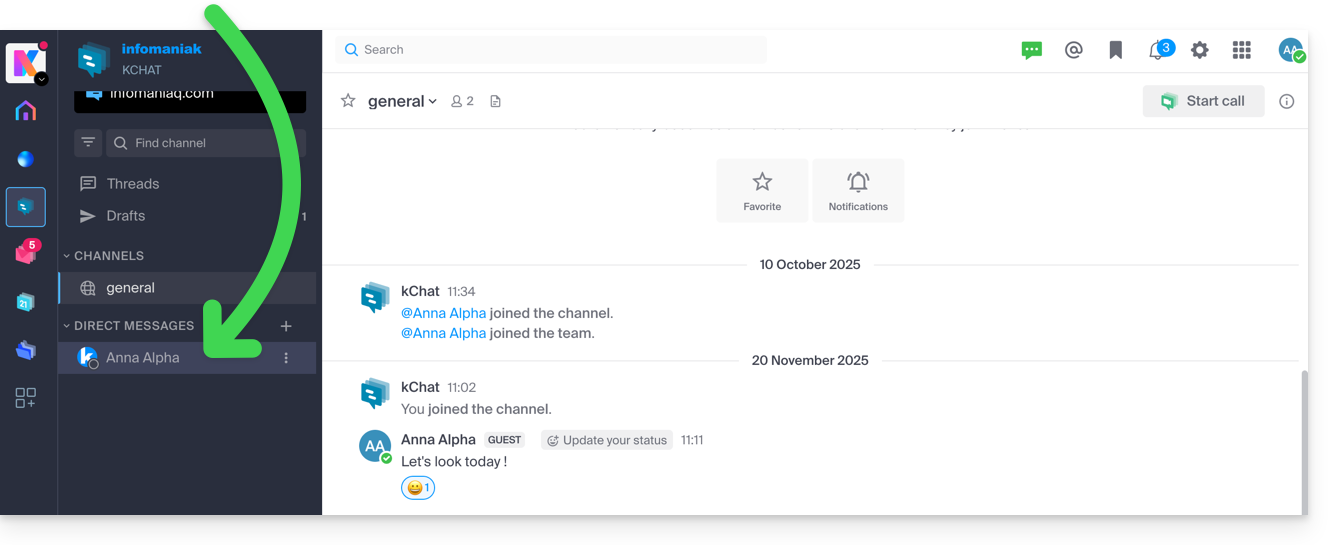The image size is (1338, 545).
Task: Click the message list scrollbar
Action: pos(1303,440)
